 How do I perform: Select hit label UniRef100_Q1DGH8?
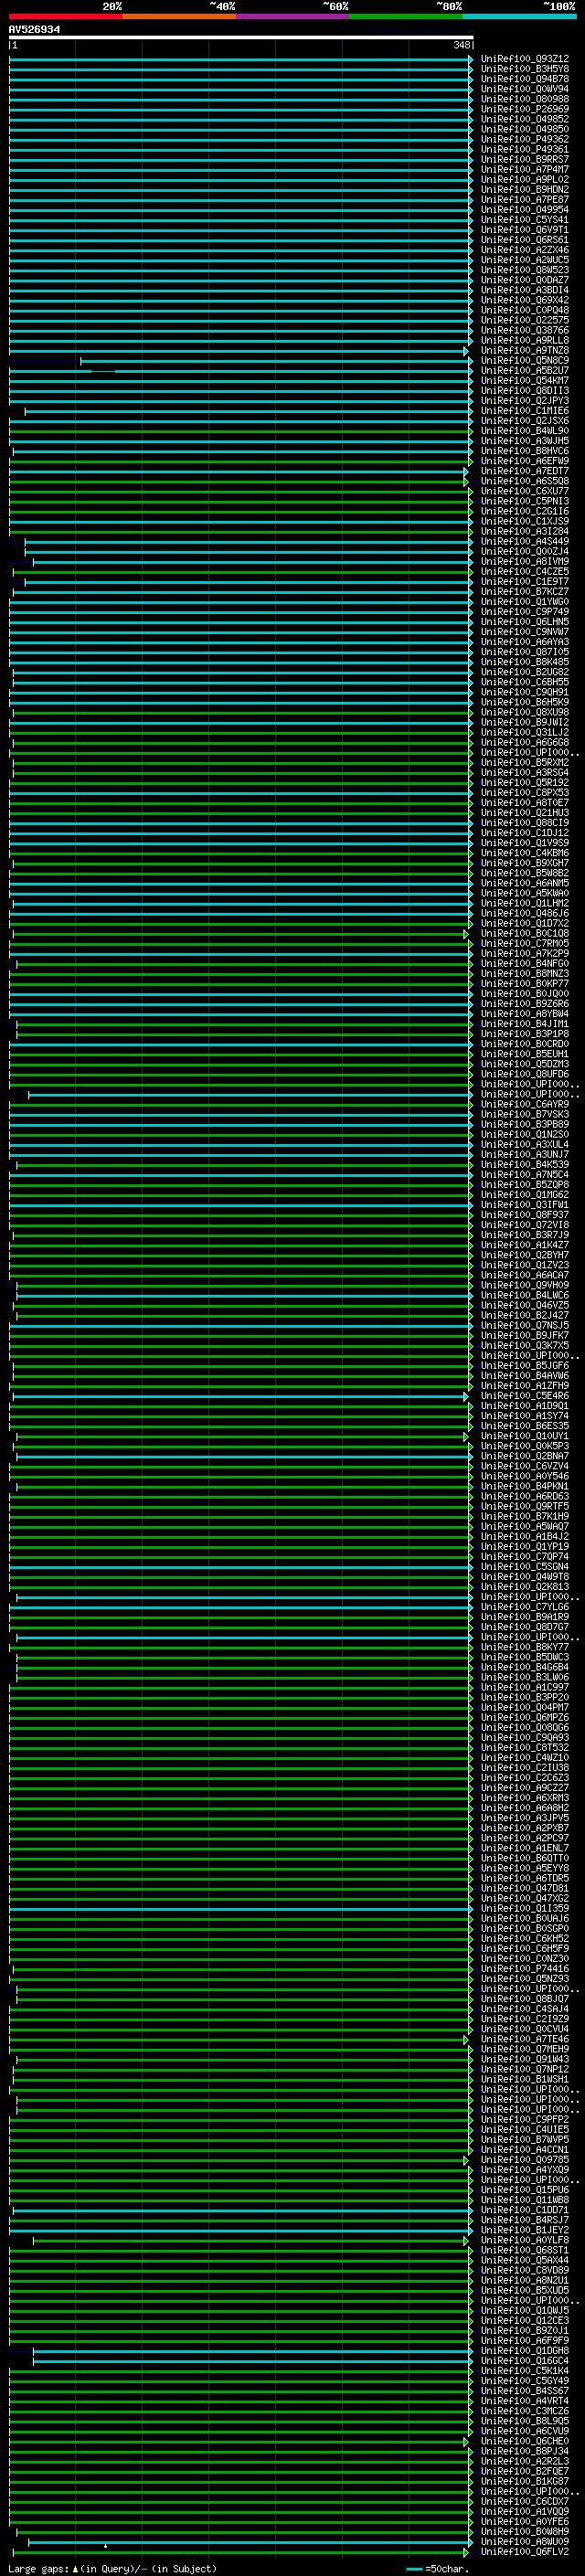click(x=525, y=2350)
